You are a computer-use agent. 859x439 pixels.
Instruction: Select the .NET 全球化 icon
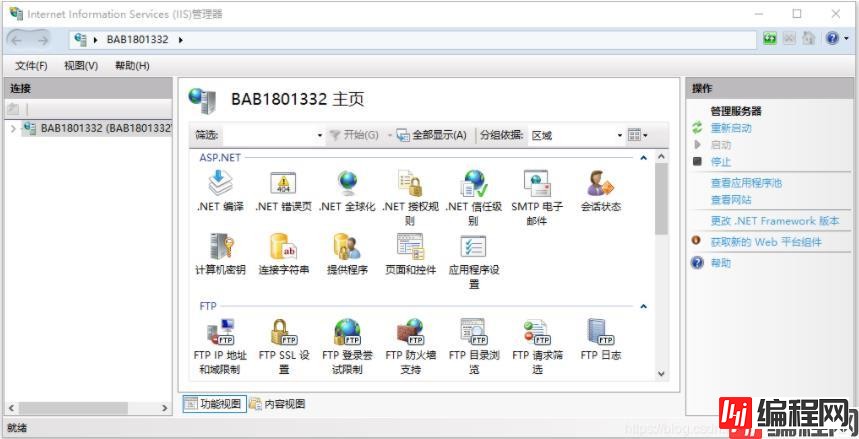coord(347,185)
